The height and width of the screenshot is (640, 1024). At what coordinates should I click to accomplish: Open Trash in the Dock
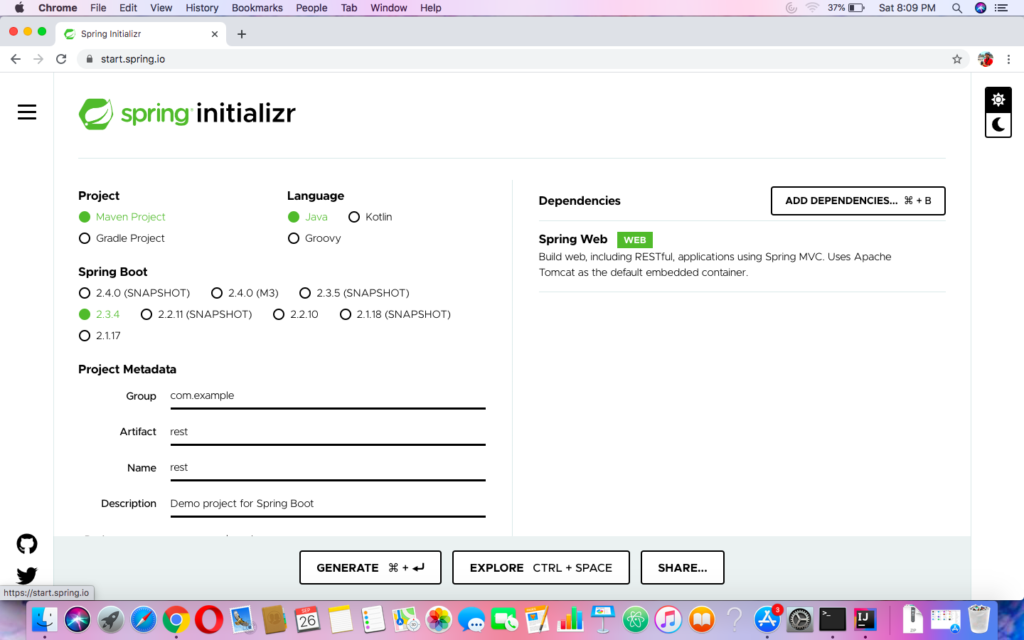979,618
